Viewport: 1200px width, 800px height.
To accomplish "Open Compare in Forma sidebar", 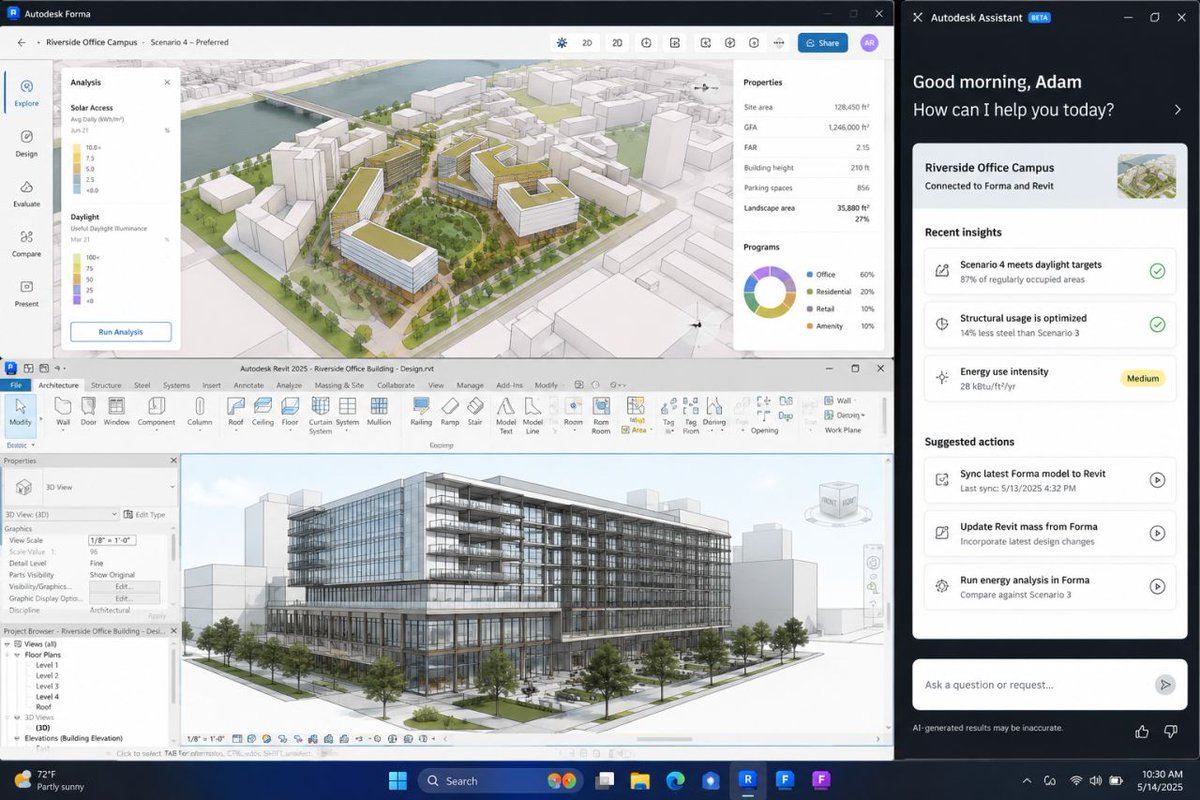I will (26, 244).
